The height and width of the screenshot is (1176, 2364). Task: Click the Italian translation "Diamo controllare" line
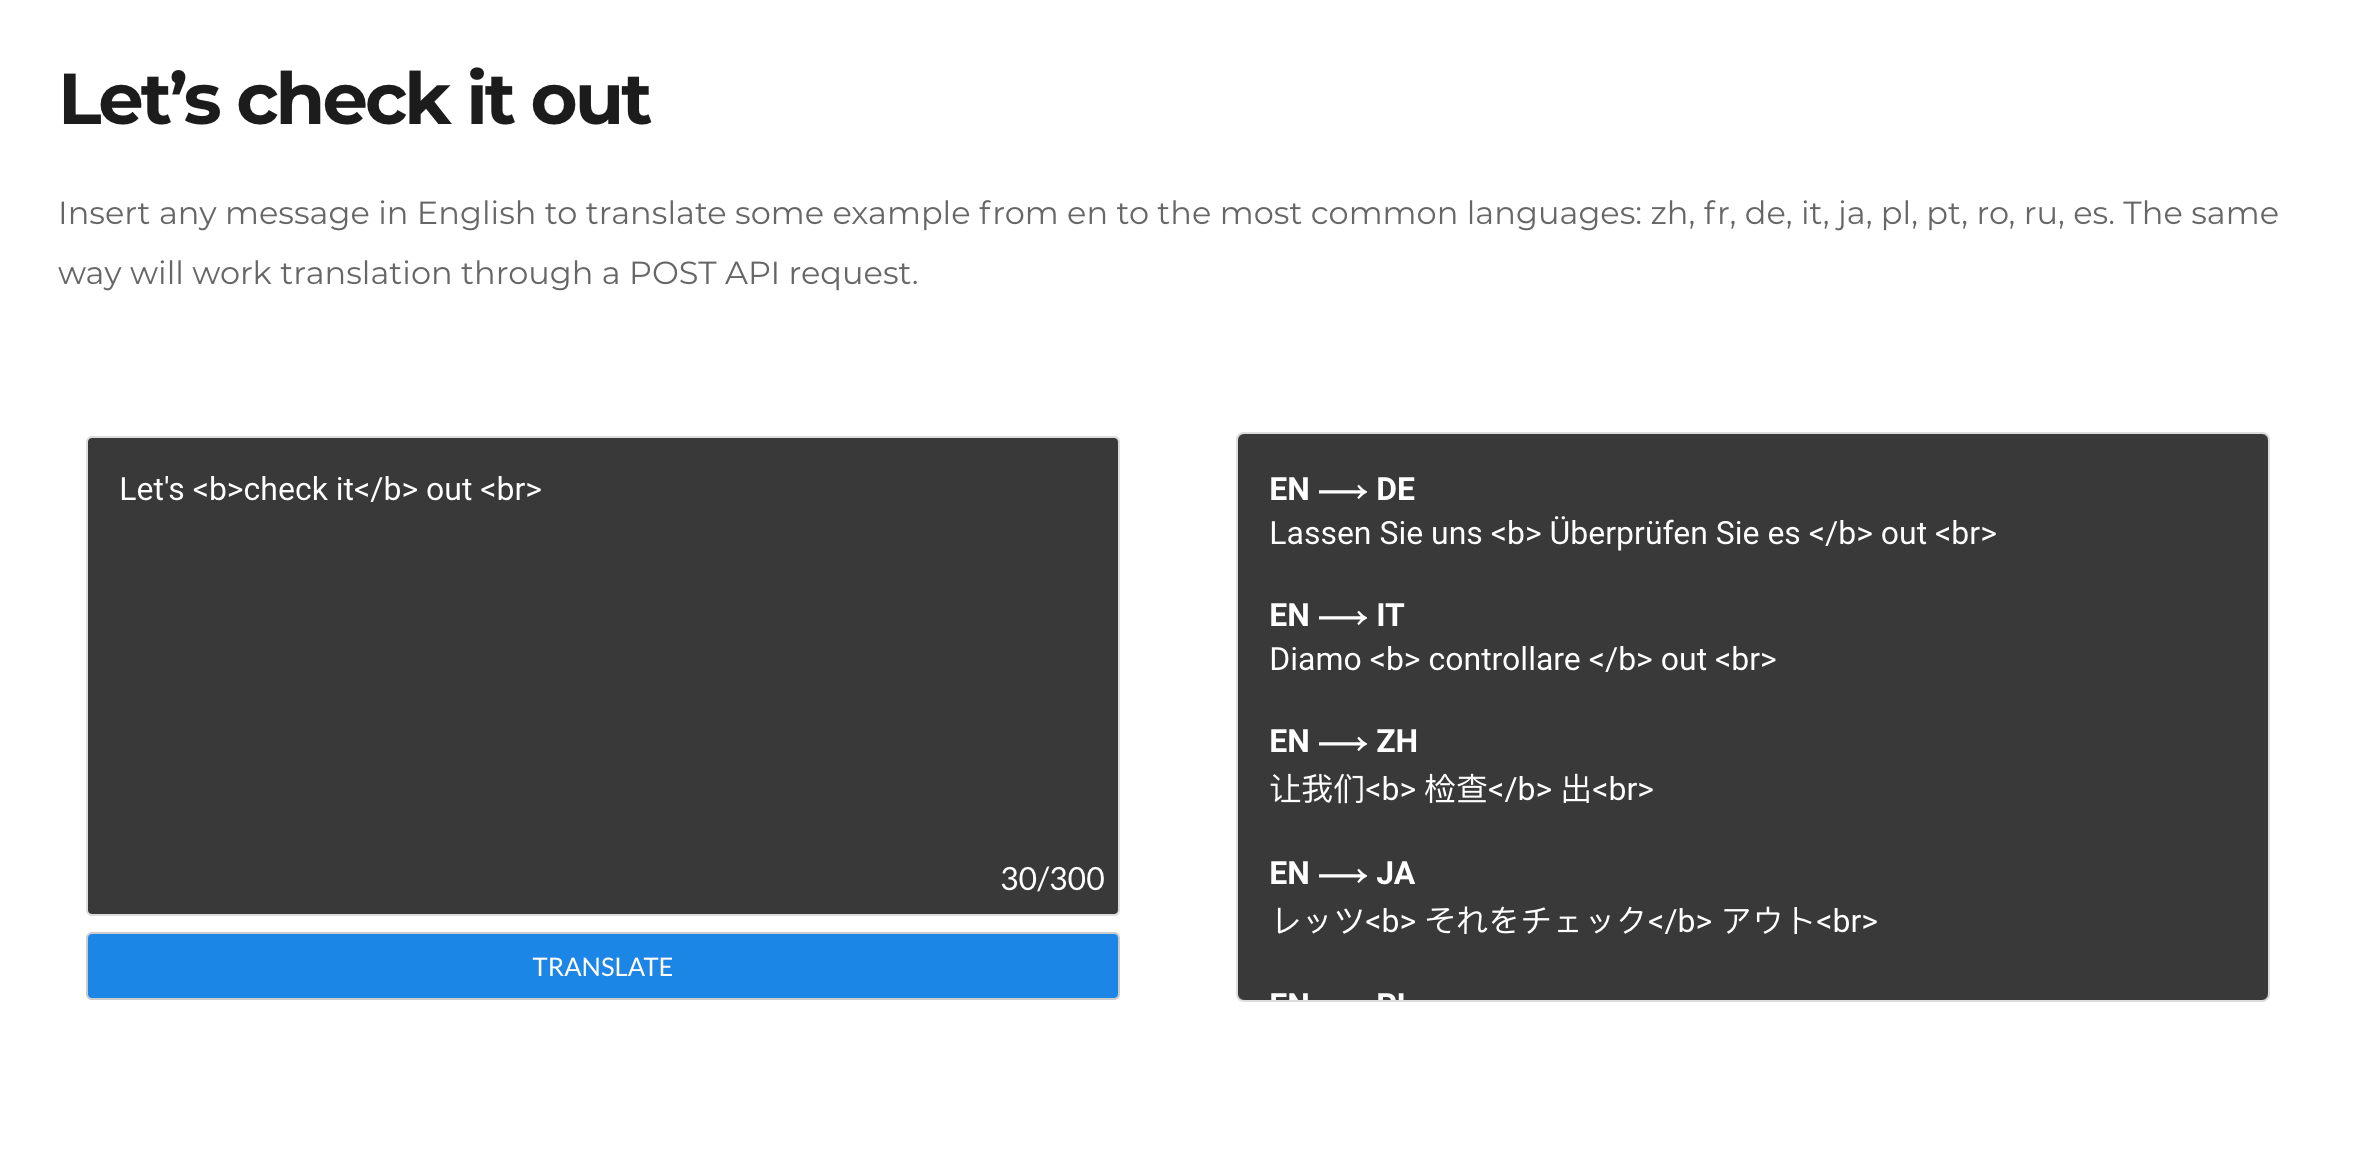[x=1522, y=659]
